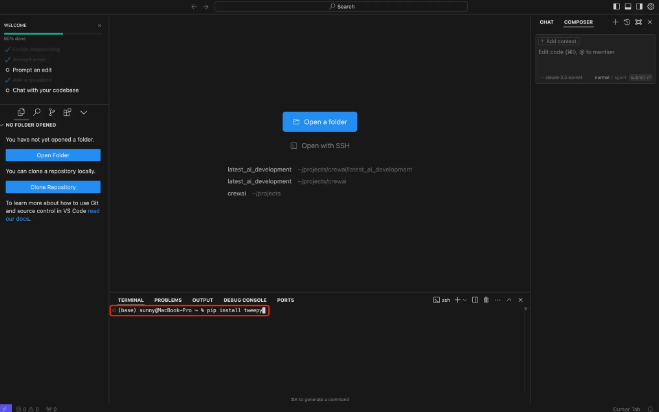Viewport: 659px width, 412px height.
Task: Open the Search view in sidebar
Action: click(x=37, y=113)
